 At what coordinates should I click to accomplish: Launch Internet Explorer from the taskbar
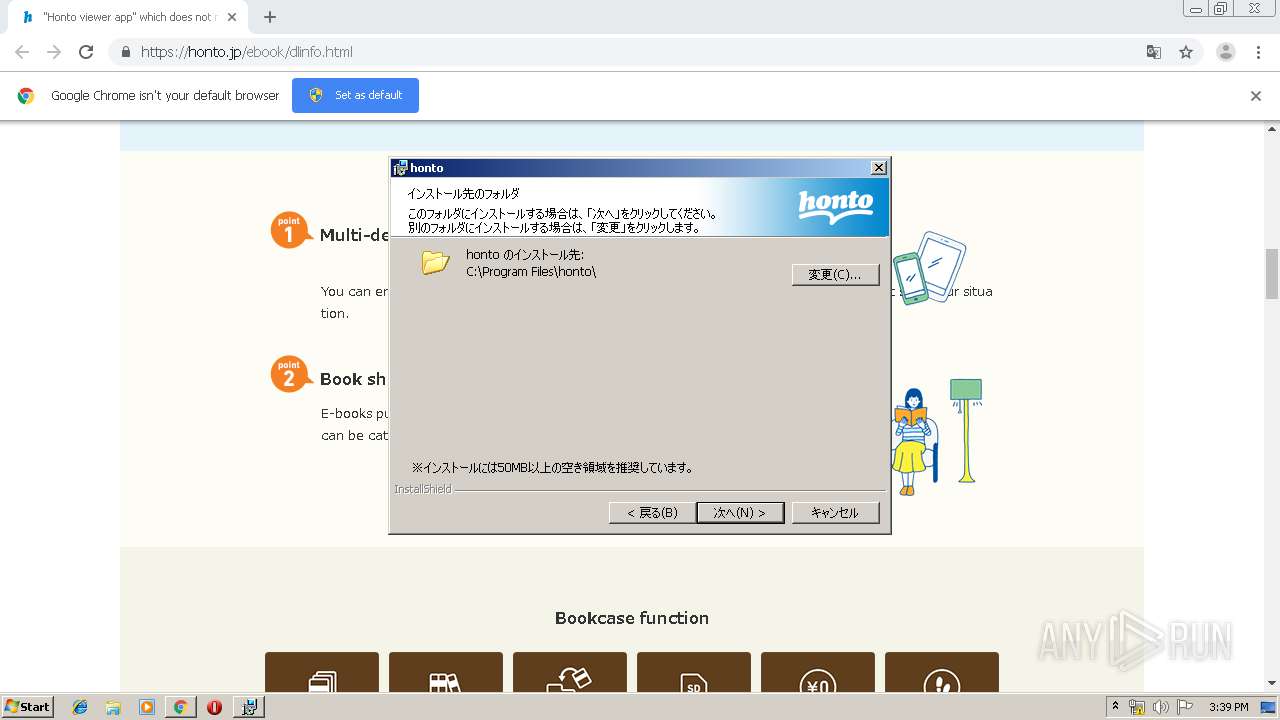(x=80, y=707)
